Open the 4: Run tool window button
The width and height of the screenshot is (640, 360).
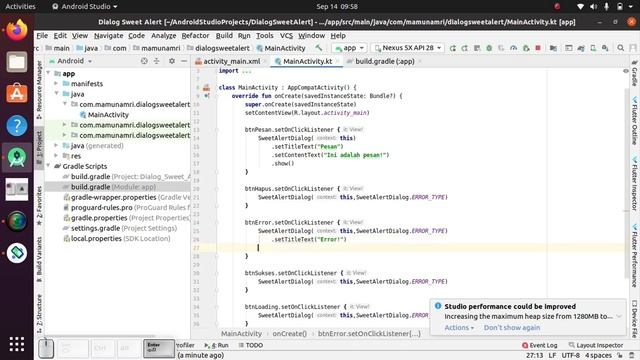tap(216, 345)
